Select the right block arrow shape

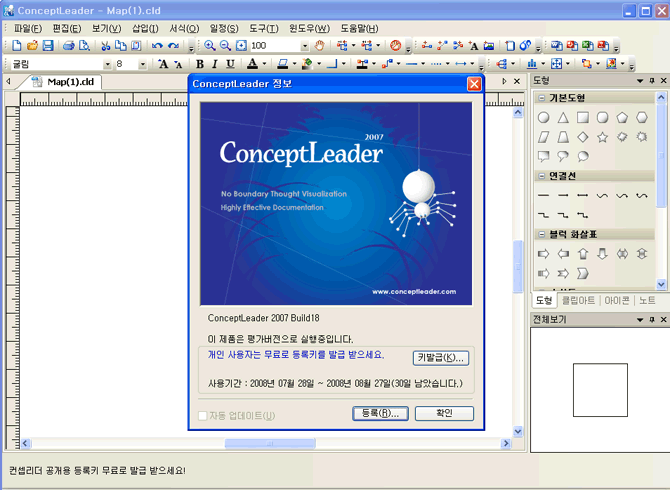coord(544,254)
